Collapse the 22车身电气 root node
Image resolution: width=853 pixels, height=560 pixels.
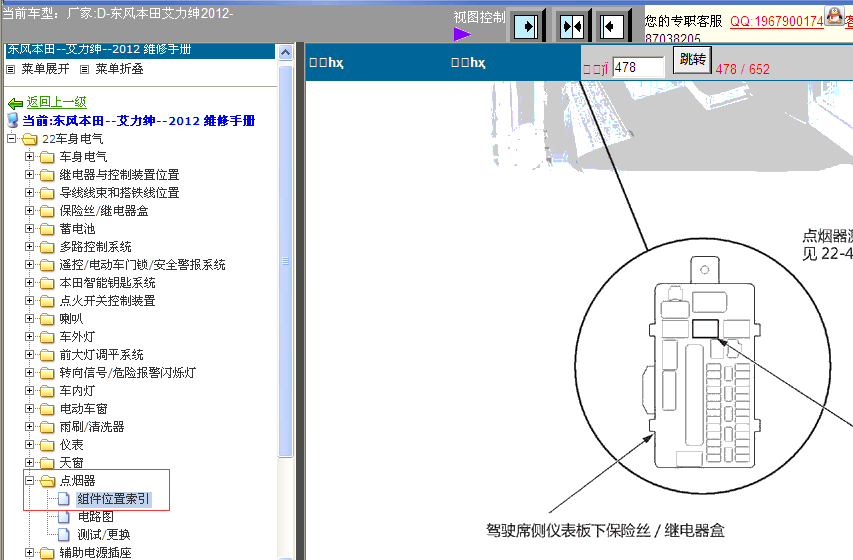coord(11,139)
